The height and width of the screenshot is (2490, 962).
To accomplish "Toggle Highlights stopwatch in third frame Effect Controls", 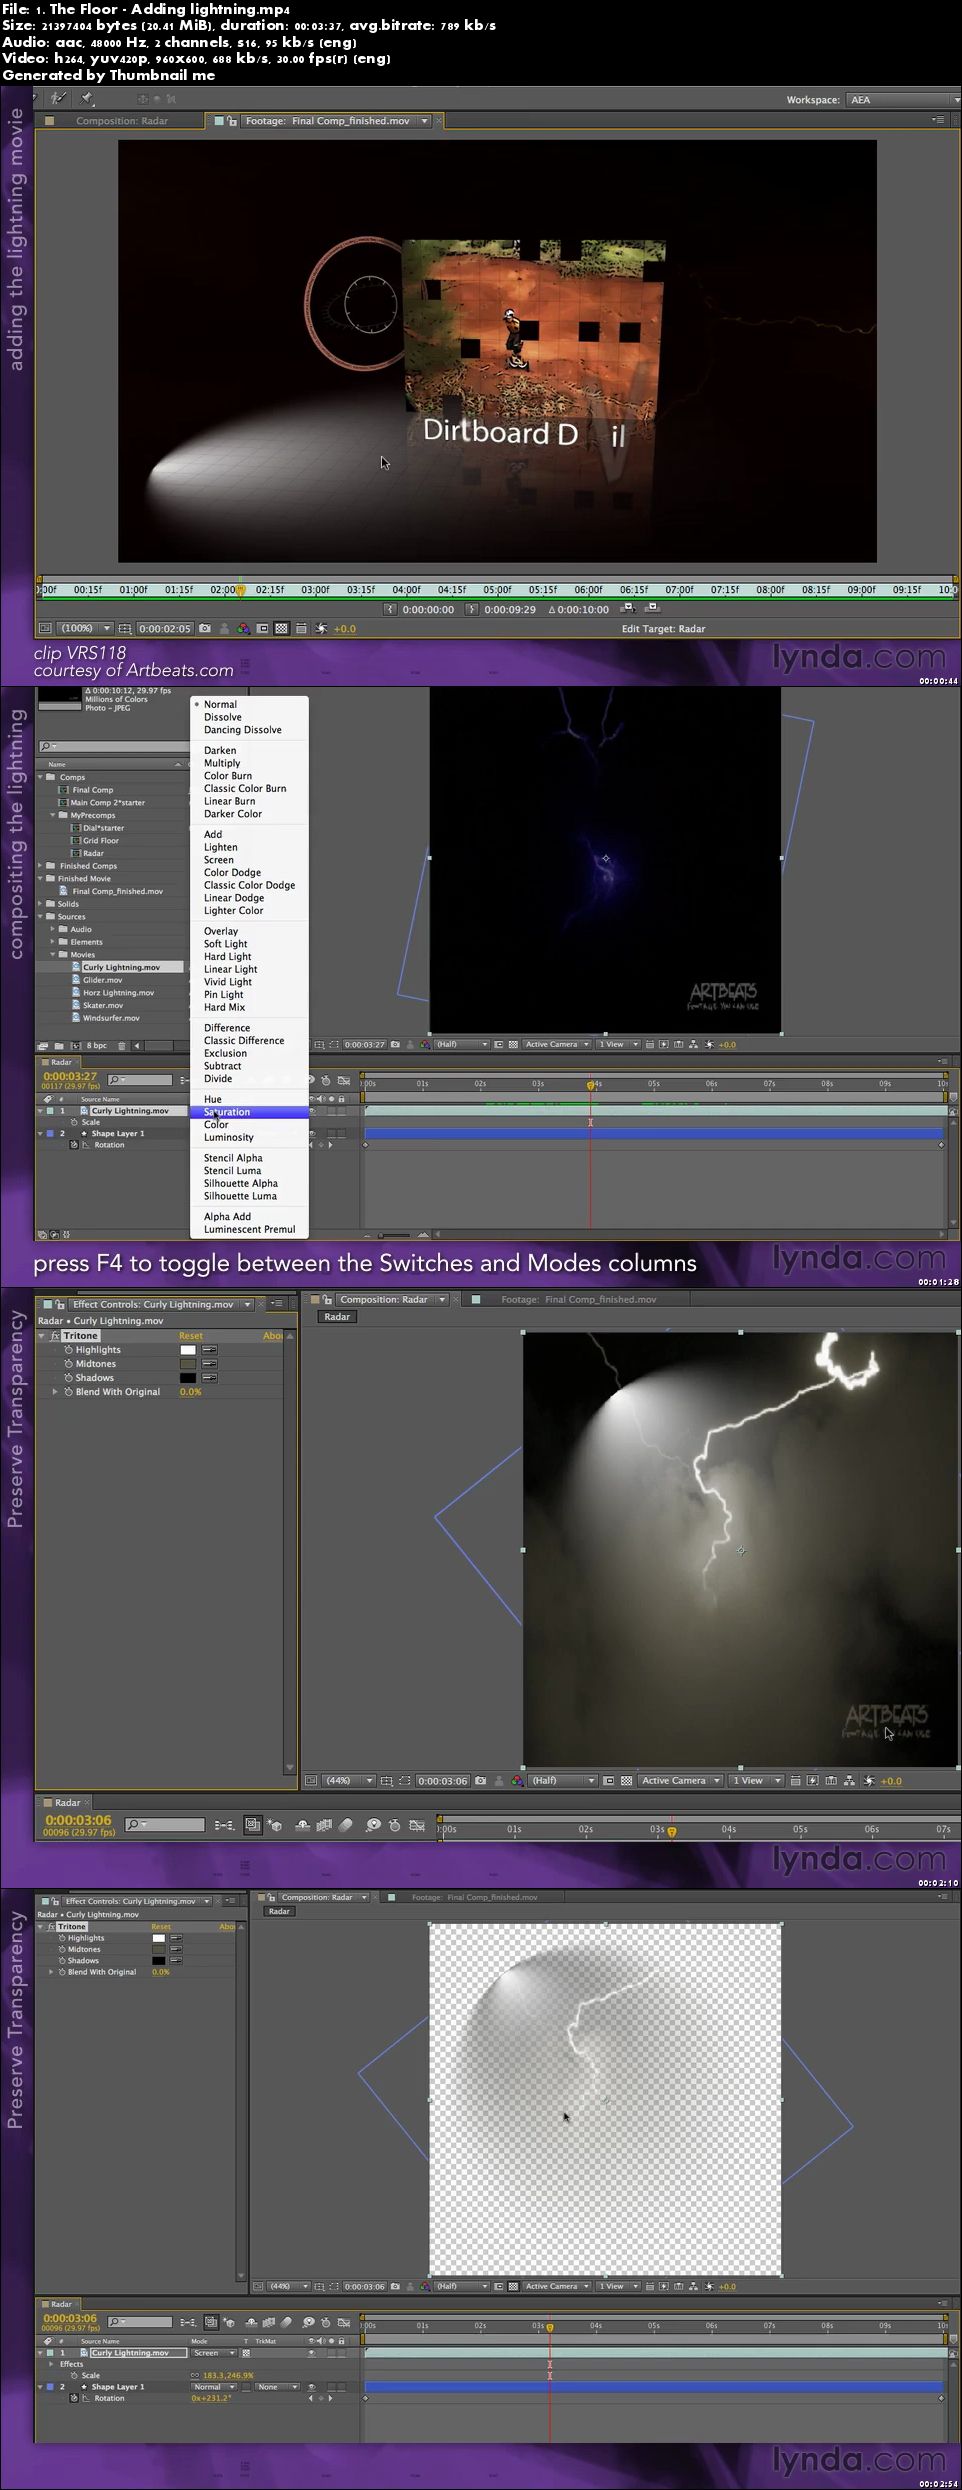I will click(69, 1350).
